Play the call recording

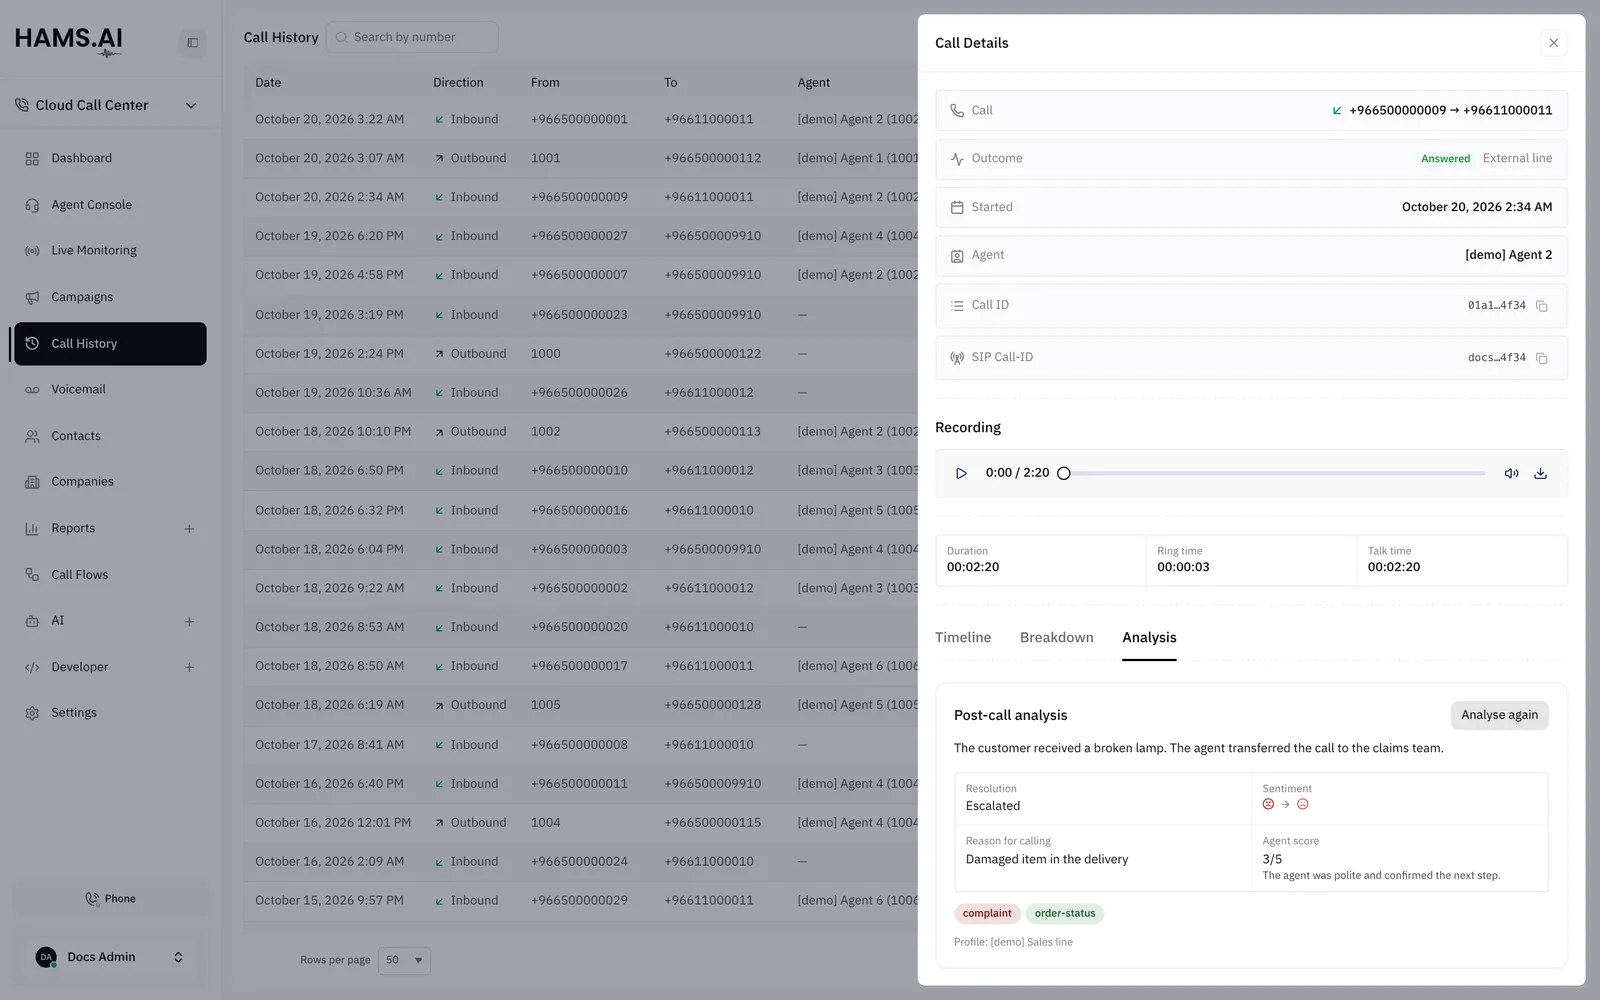pyautogui.click(x=961, y=473)
